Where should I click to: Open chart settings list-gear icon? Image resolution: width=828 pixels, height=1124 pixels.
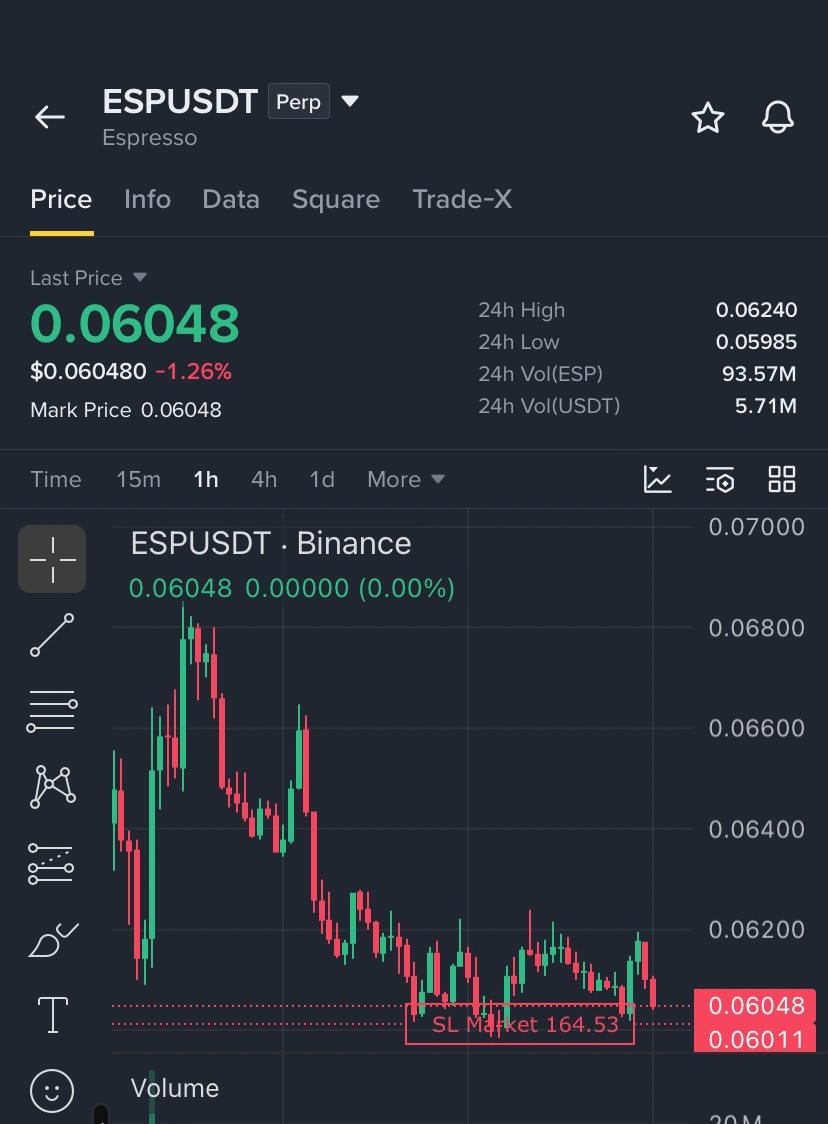[x=720, y=479]
